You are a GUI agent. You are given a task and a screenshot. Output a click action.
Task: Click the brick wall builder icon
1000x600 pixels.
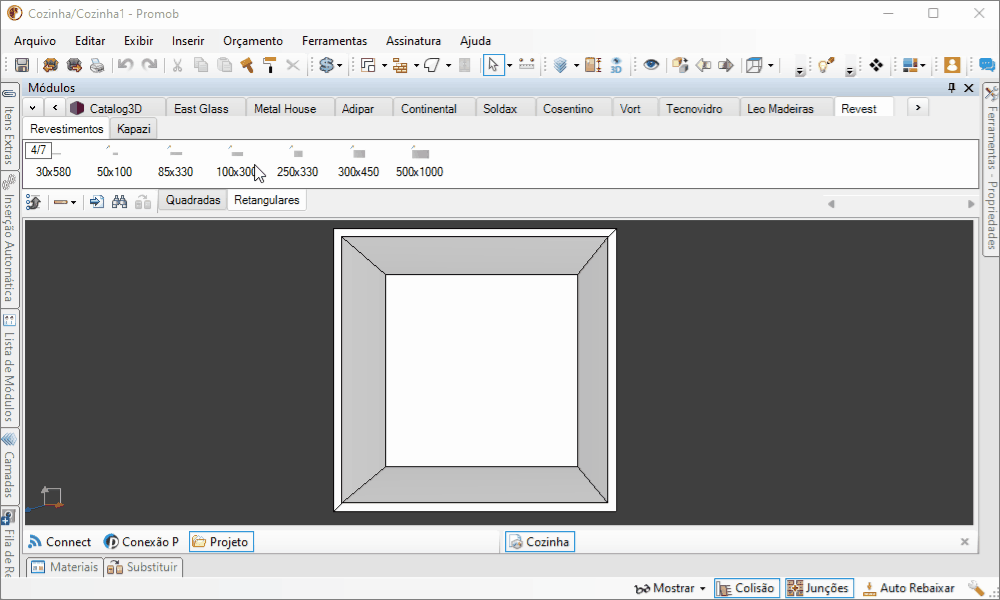click(x=401, y=65)
